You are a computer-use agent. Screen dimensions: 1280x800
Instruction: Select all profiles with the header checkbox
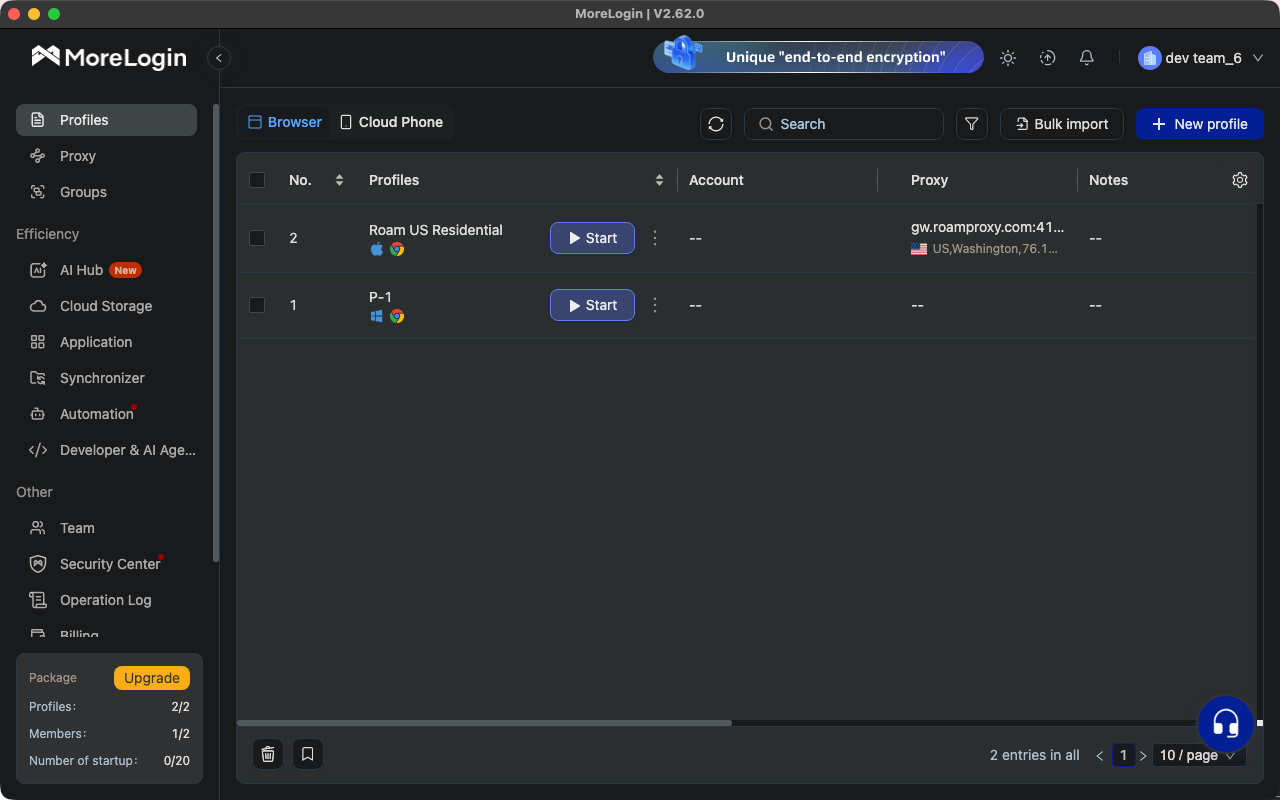click(257, 180)
